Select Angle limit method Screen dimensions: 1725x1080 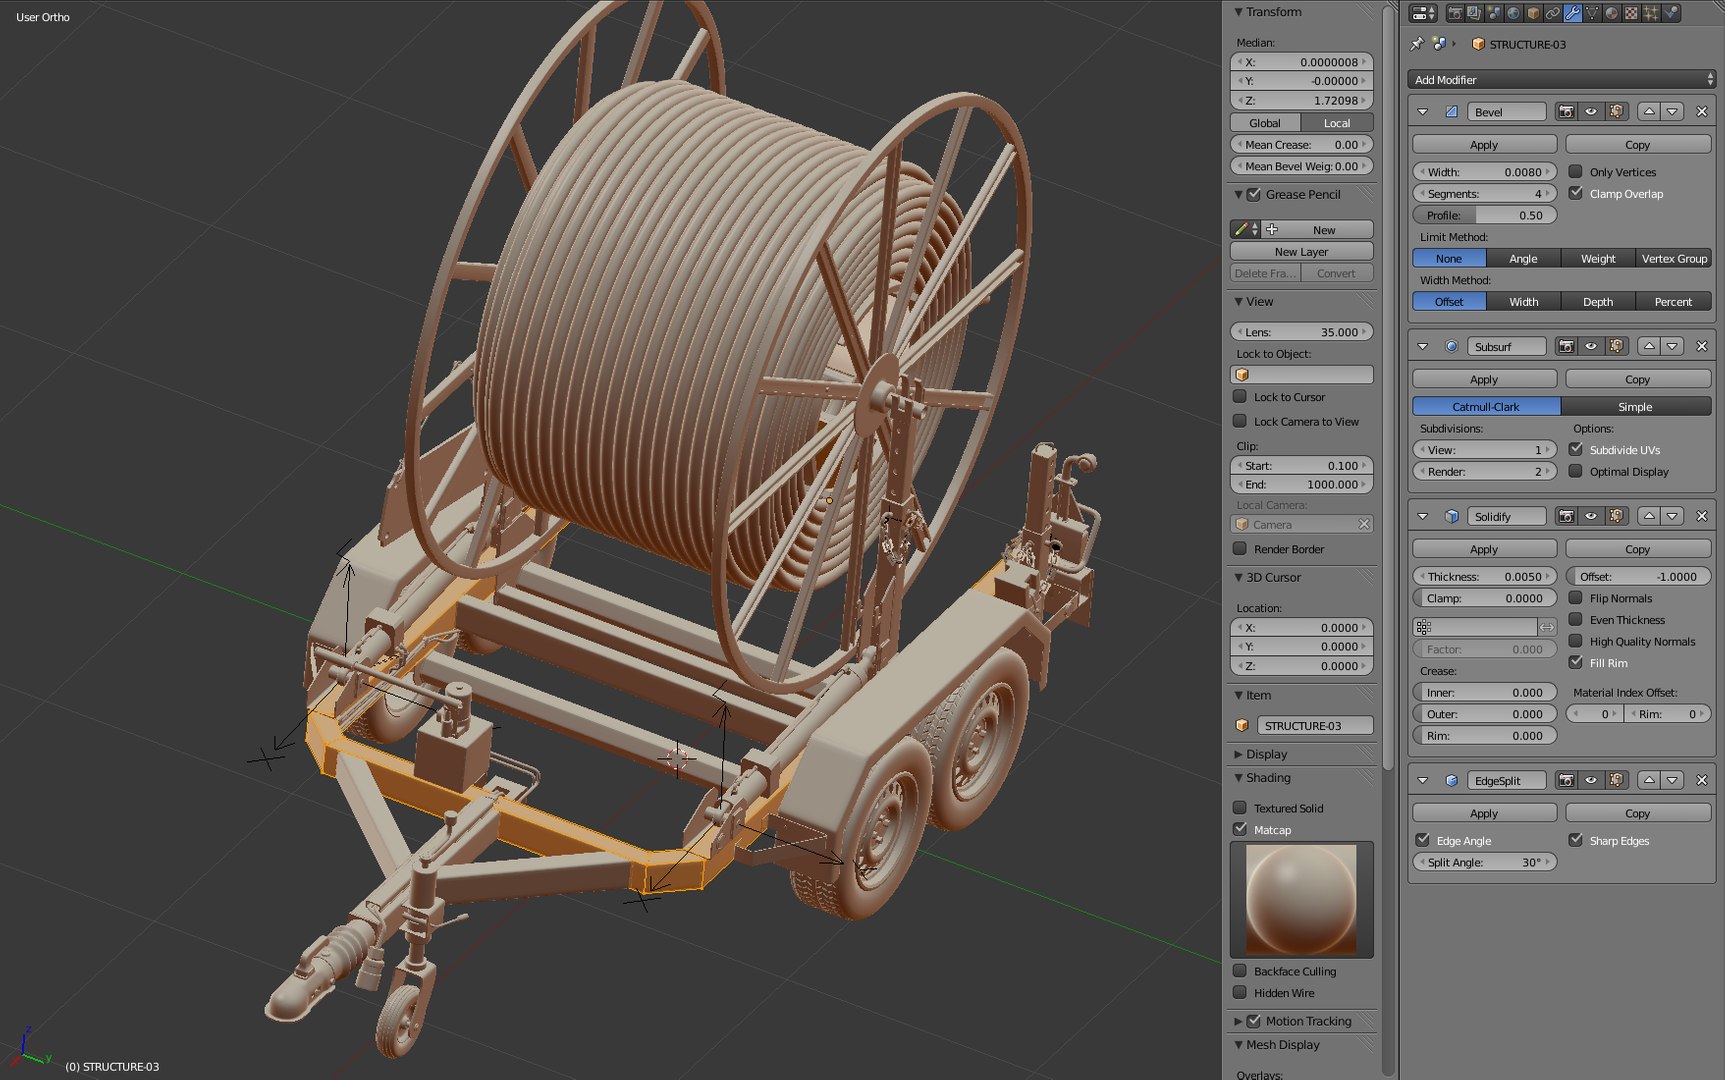[1523, 258]
